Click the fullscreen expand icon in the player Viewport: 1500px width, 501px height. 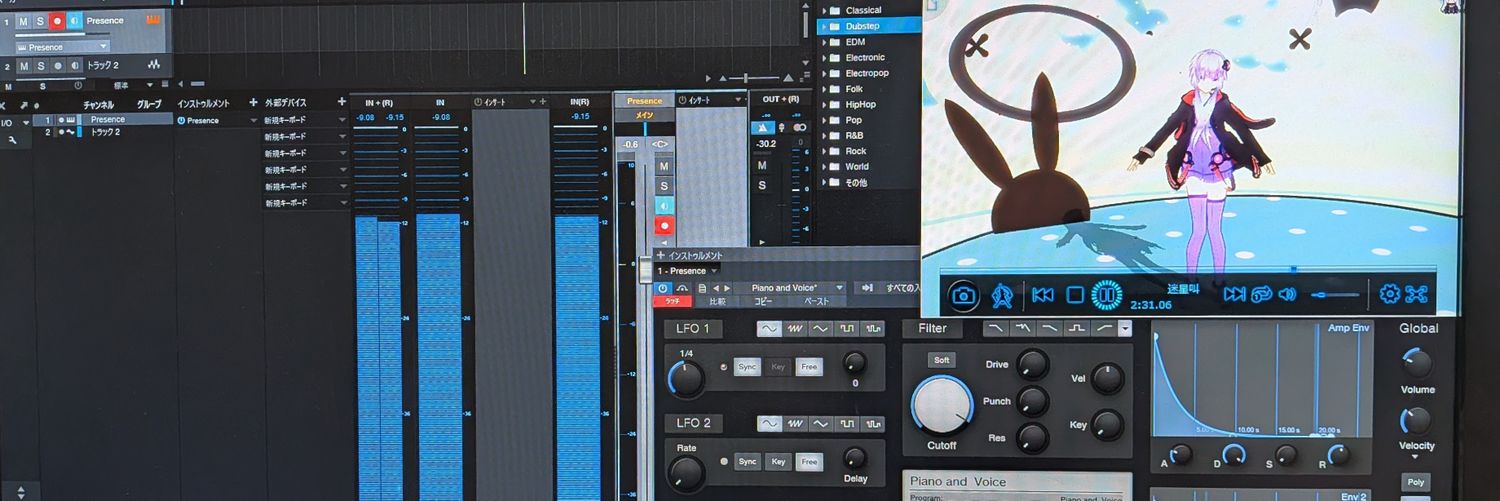[1416, 294]
